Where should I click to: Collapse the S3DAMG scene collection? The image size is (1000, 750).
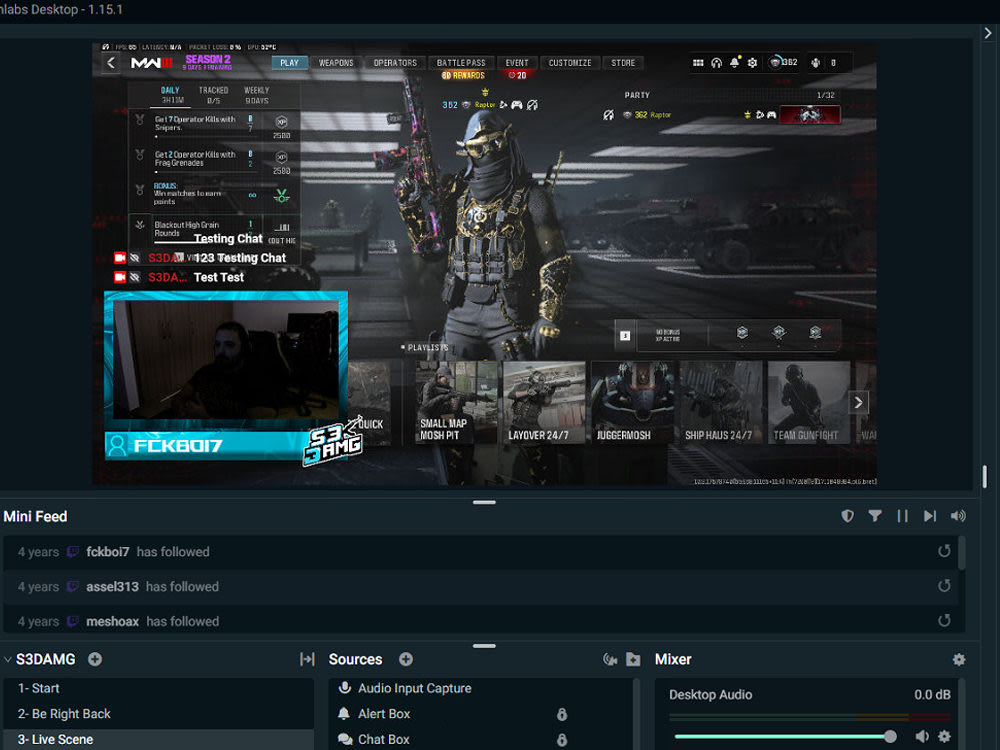[x=8, y=659]
